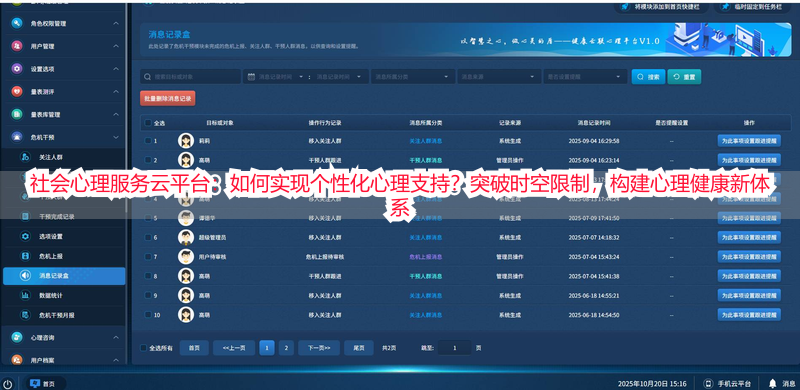The width and height of the screenshot is (800, 390).
Task: Click the 设置选项 gear icon
Action: click(x=17, y=69)
